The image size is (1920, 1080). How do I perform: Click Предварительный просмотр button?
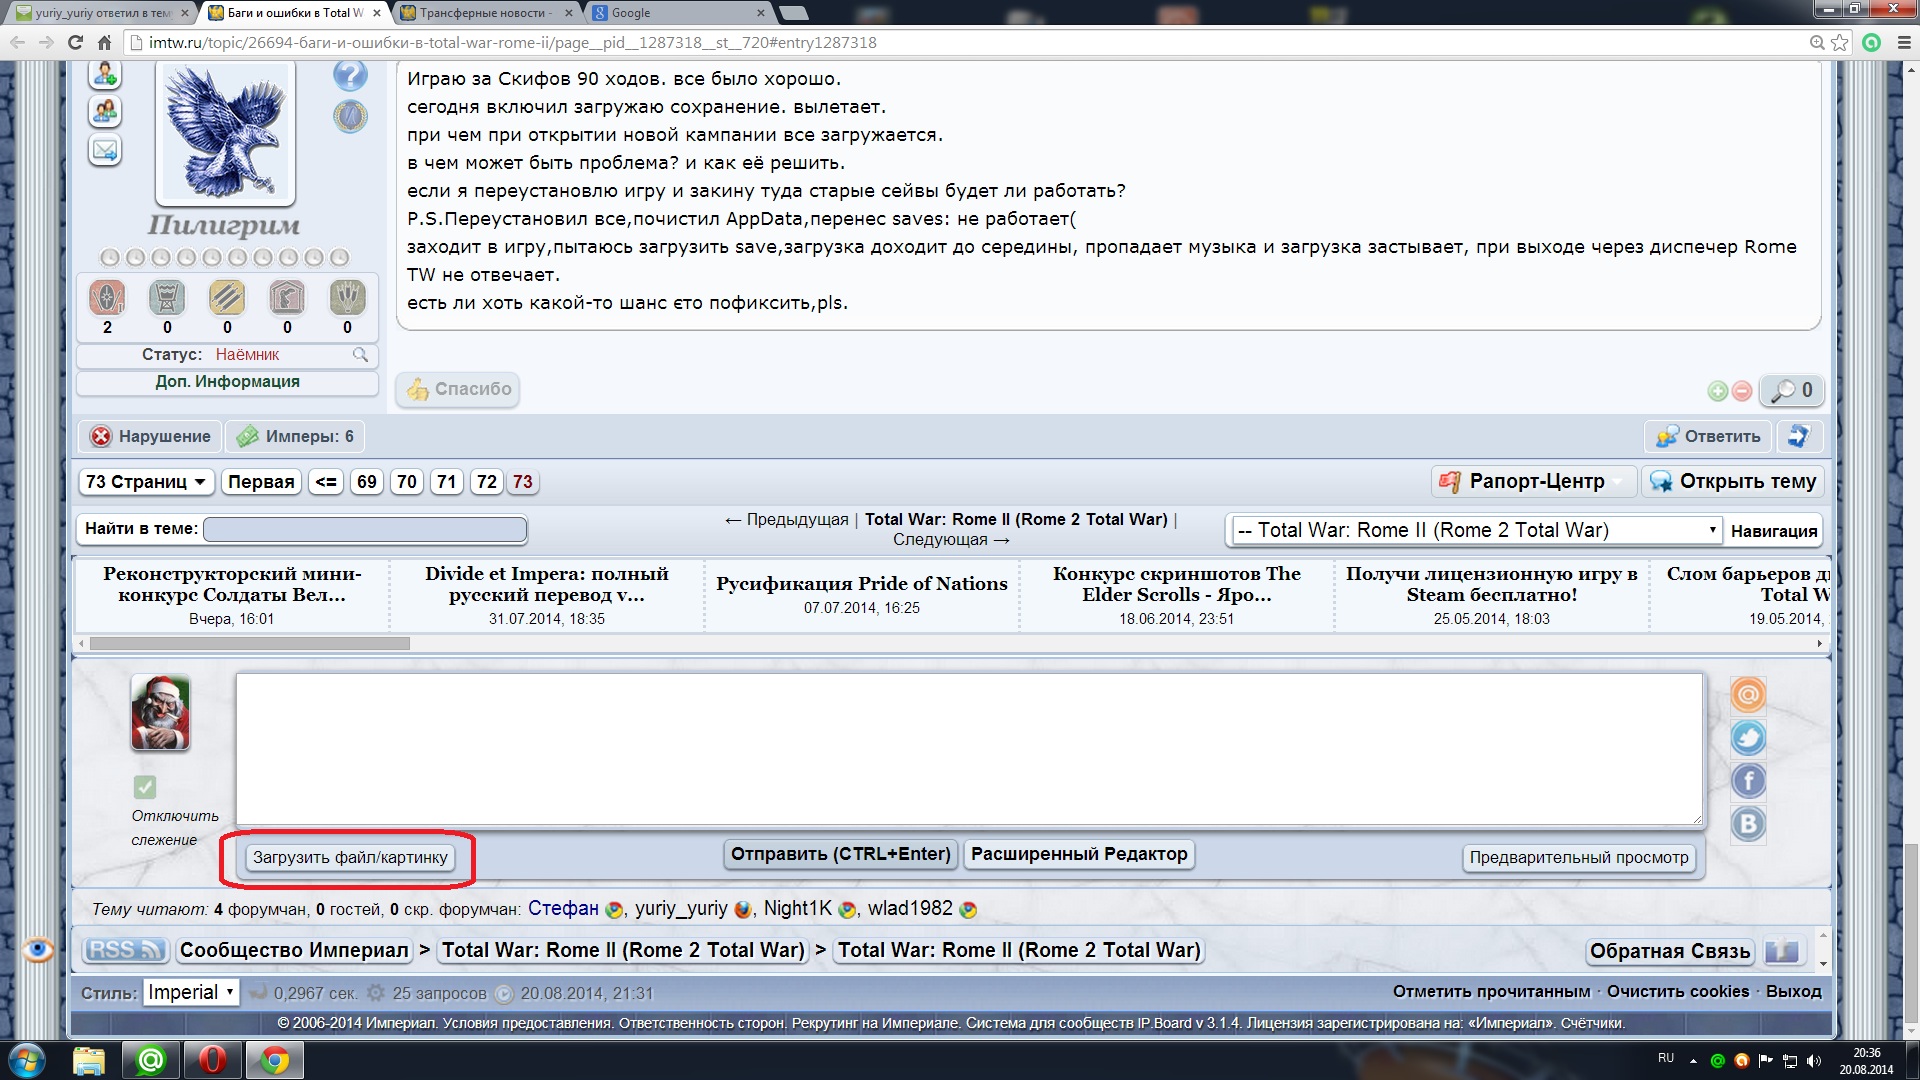coord(1579,857)
